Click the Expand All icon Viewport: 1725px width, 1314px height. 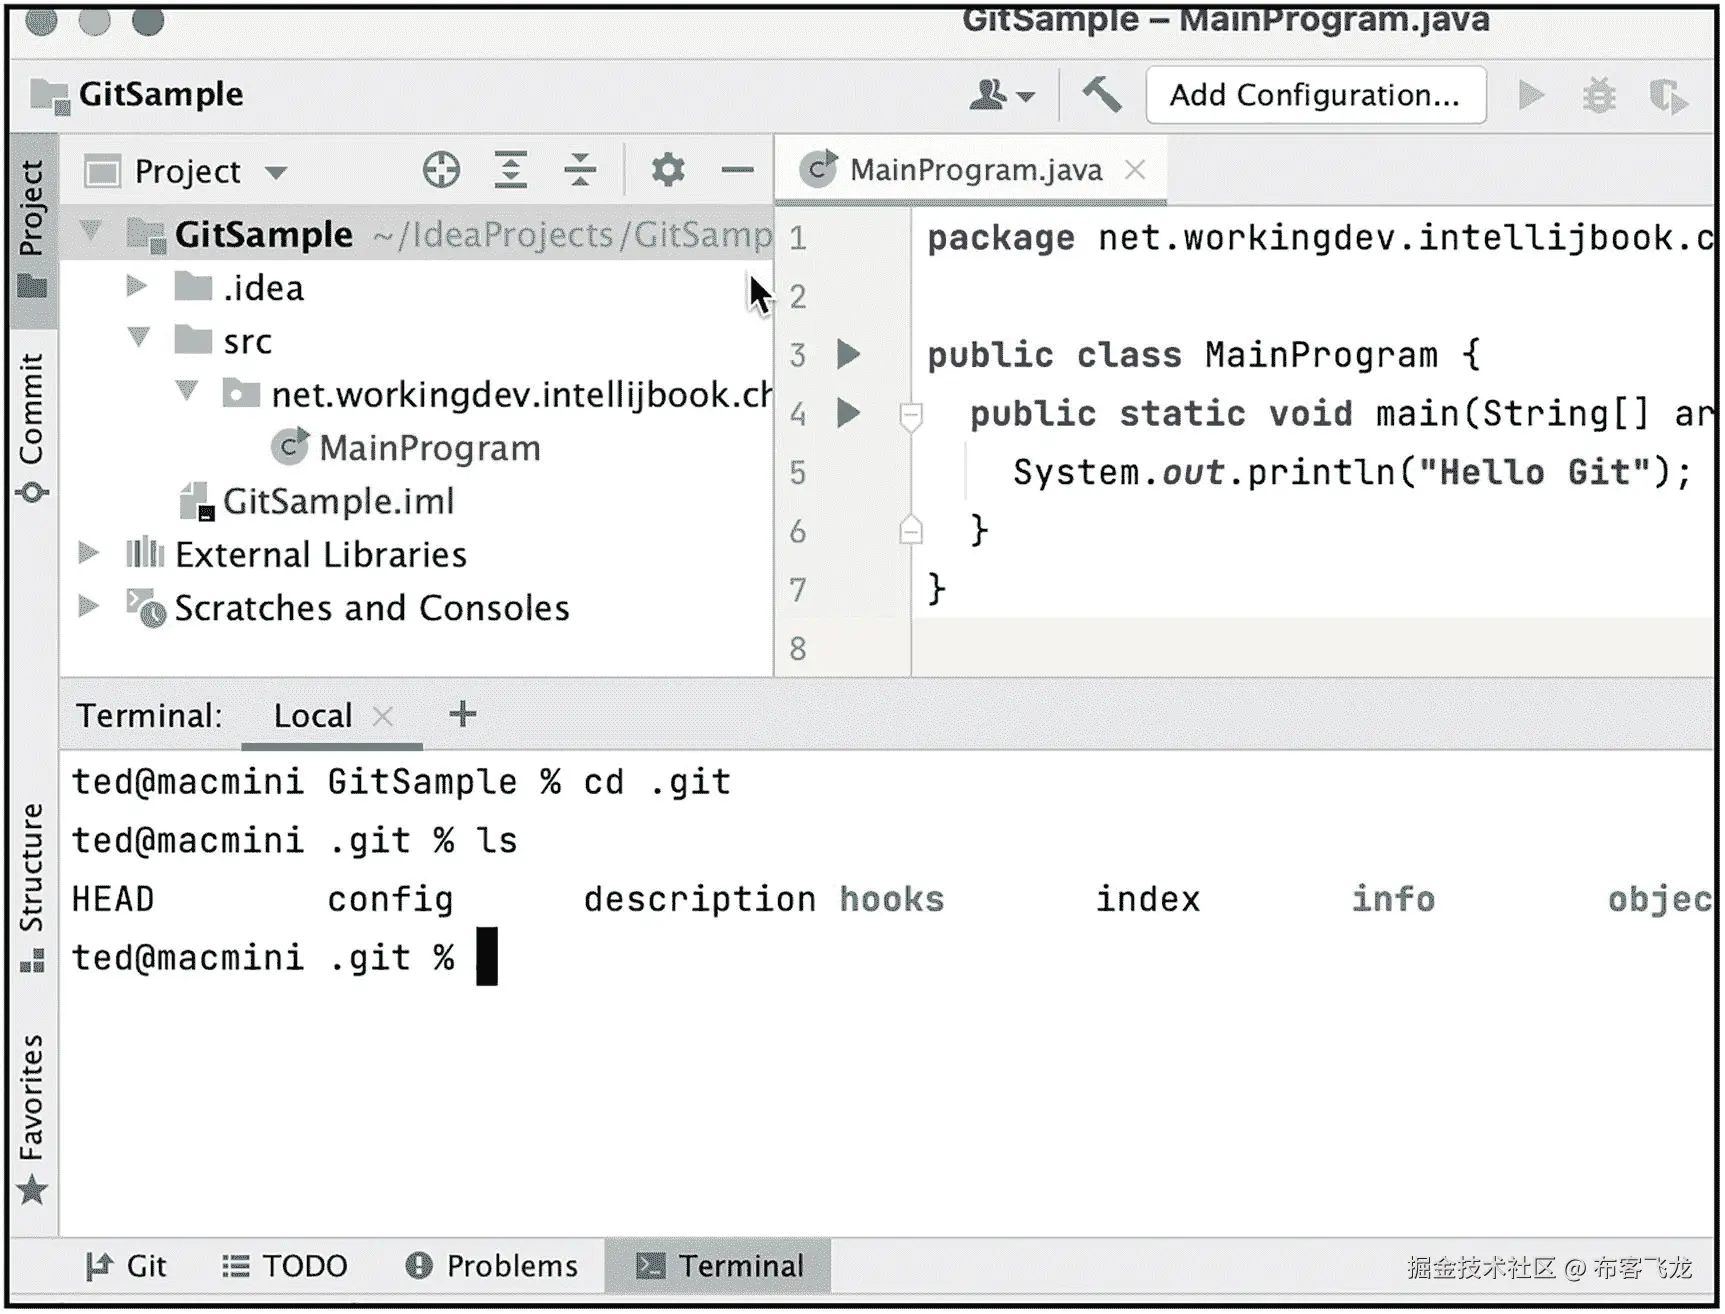(511, 170)
